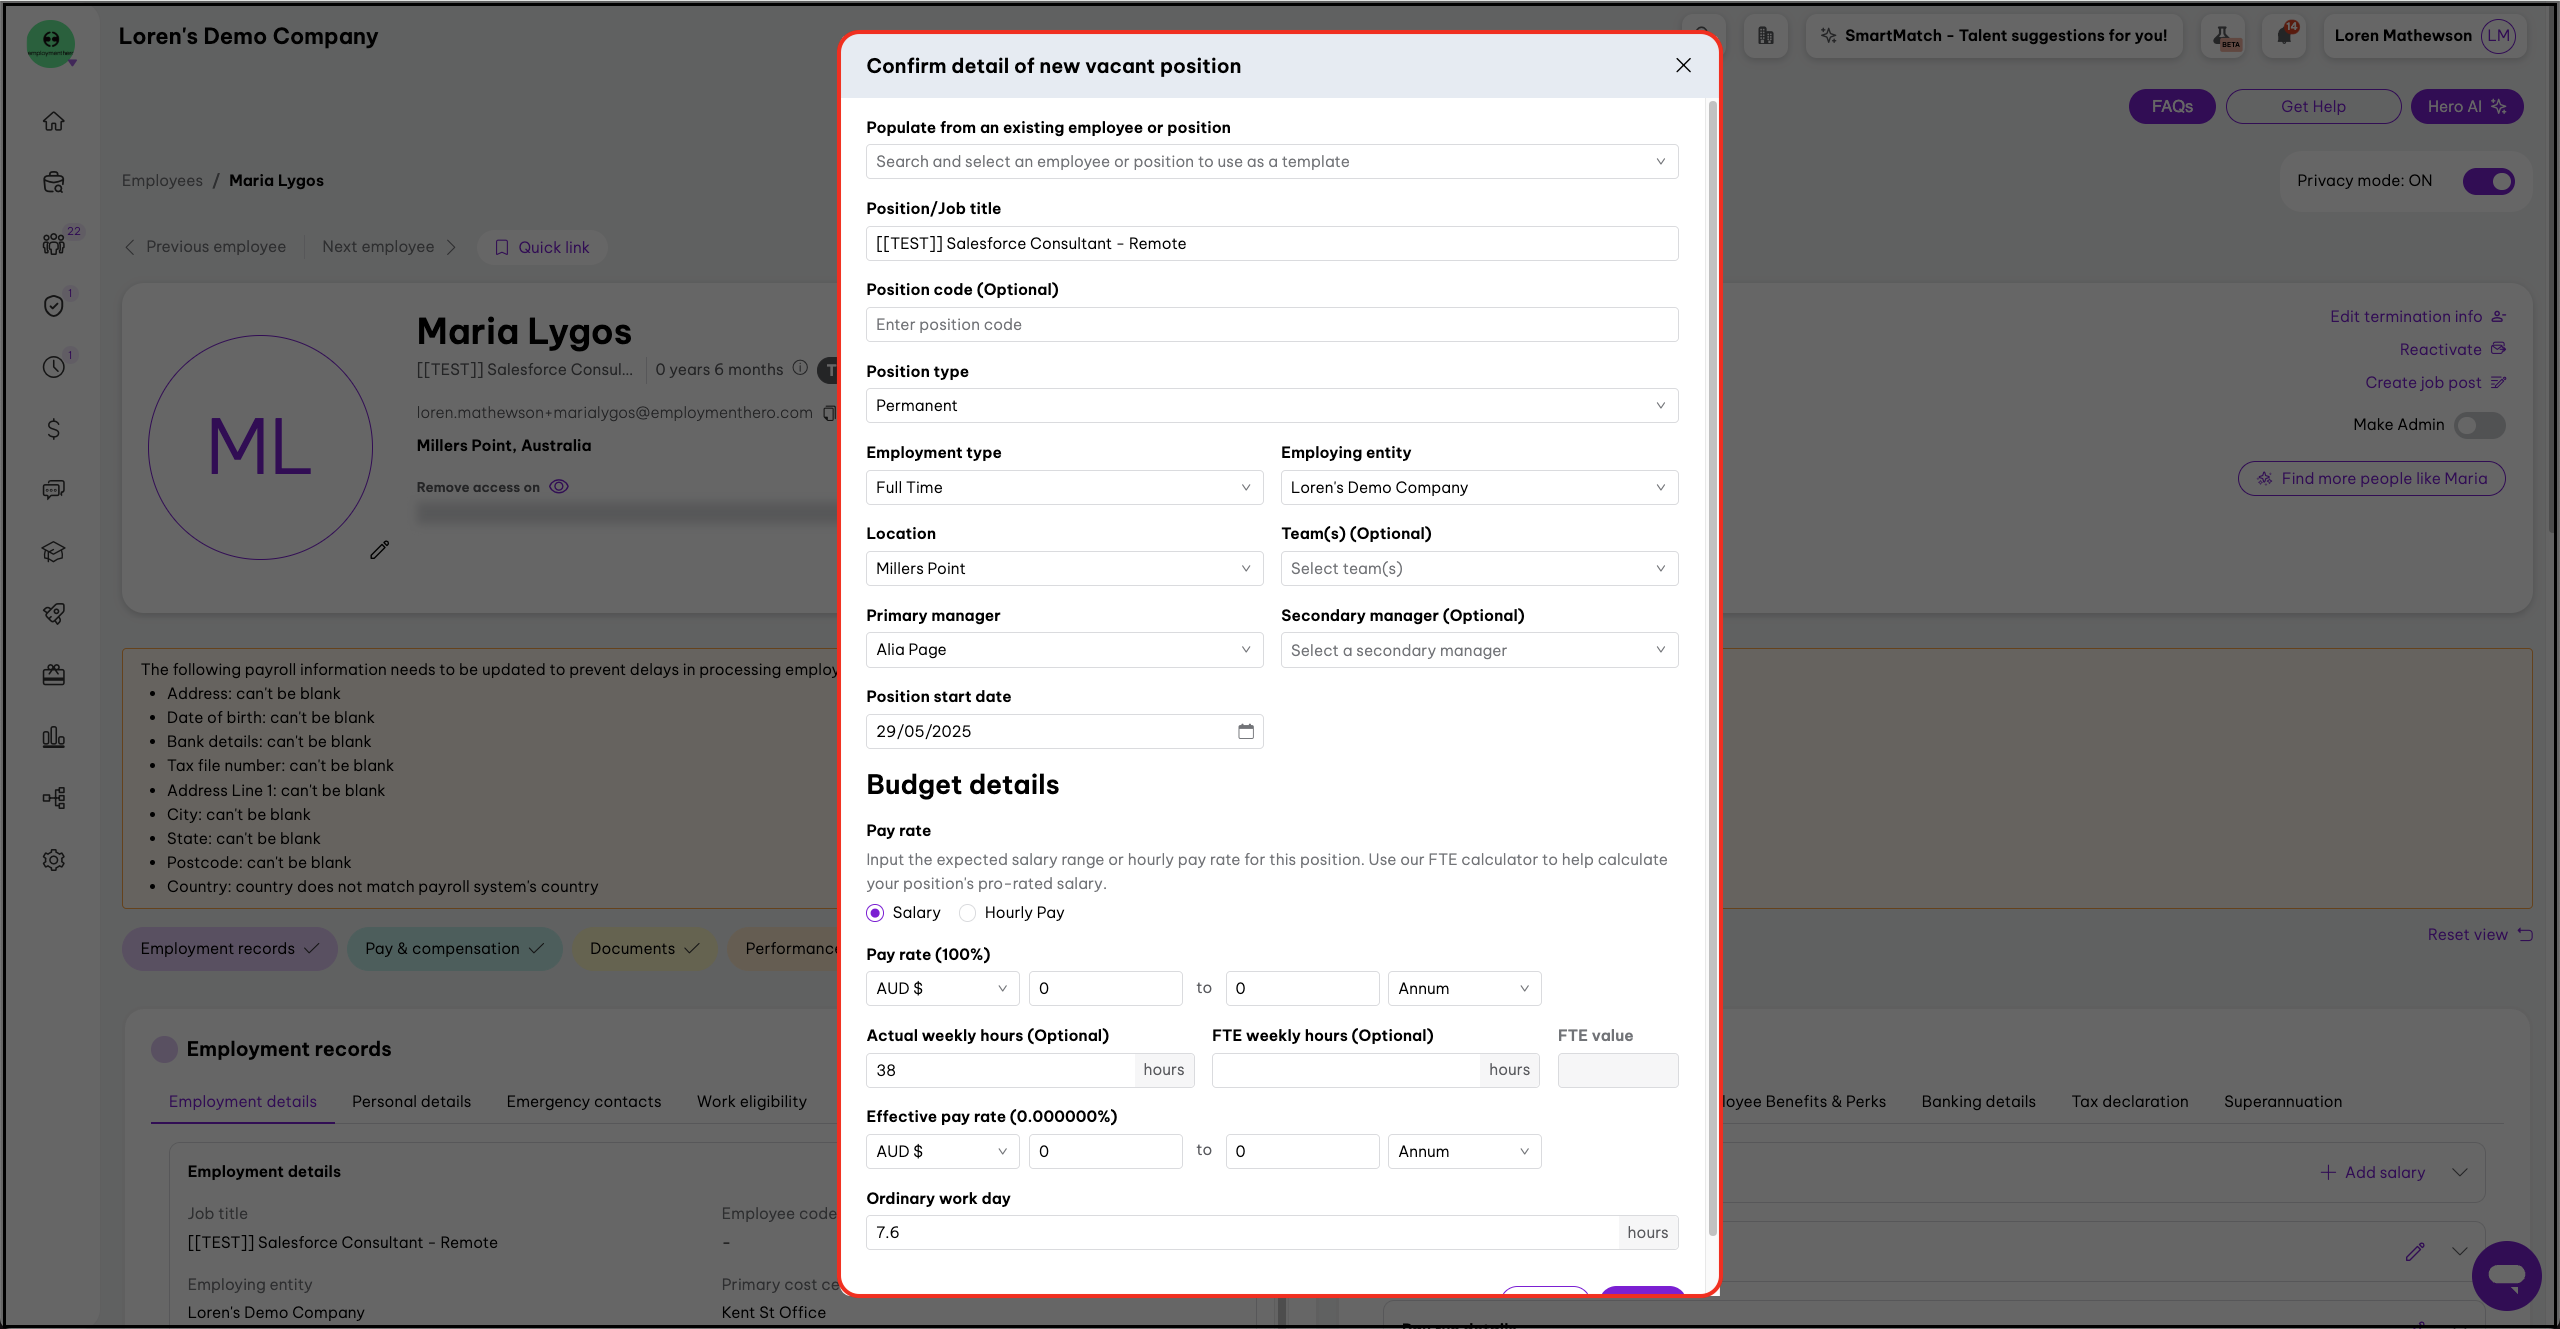Open the org chart sidebar icon
Viewport: 2560px width, 1329px height.
[54, 798]
